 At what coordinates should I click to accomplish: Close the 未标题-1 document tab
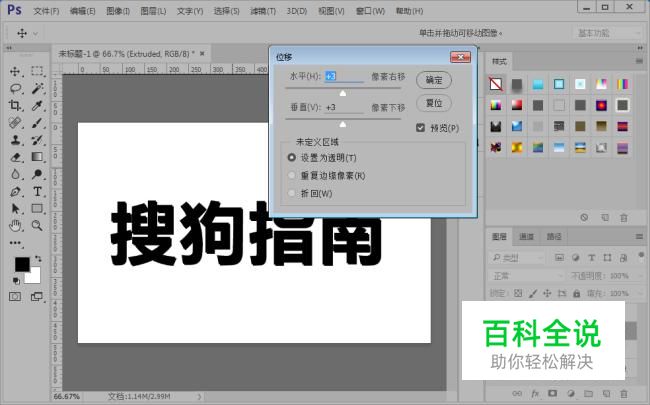(202, 53)
